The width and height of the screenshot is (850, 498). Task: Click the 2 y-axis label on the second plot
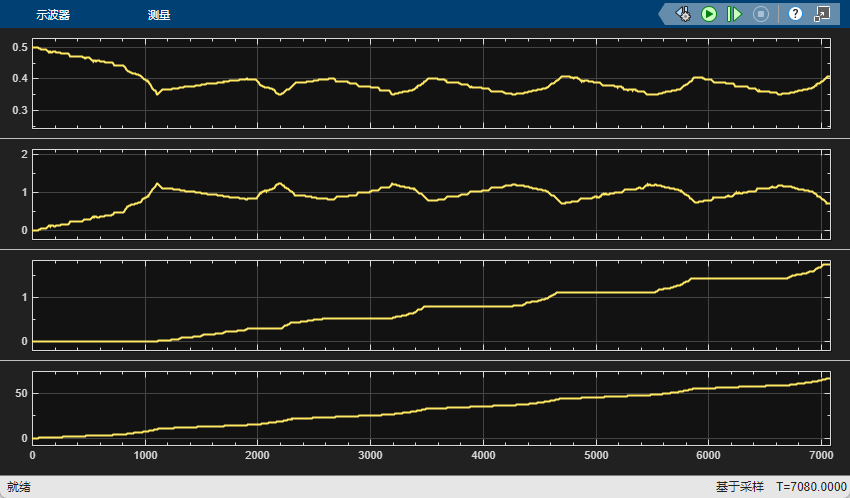coord(24,154)
